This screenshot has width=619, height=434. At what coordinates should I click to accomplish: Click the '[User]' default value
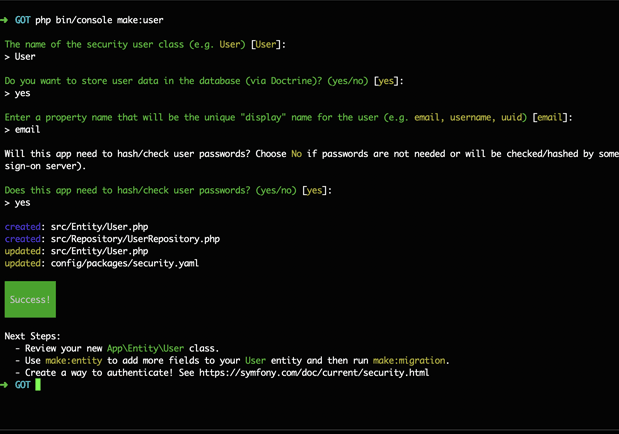point(266,44)
